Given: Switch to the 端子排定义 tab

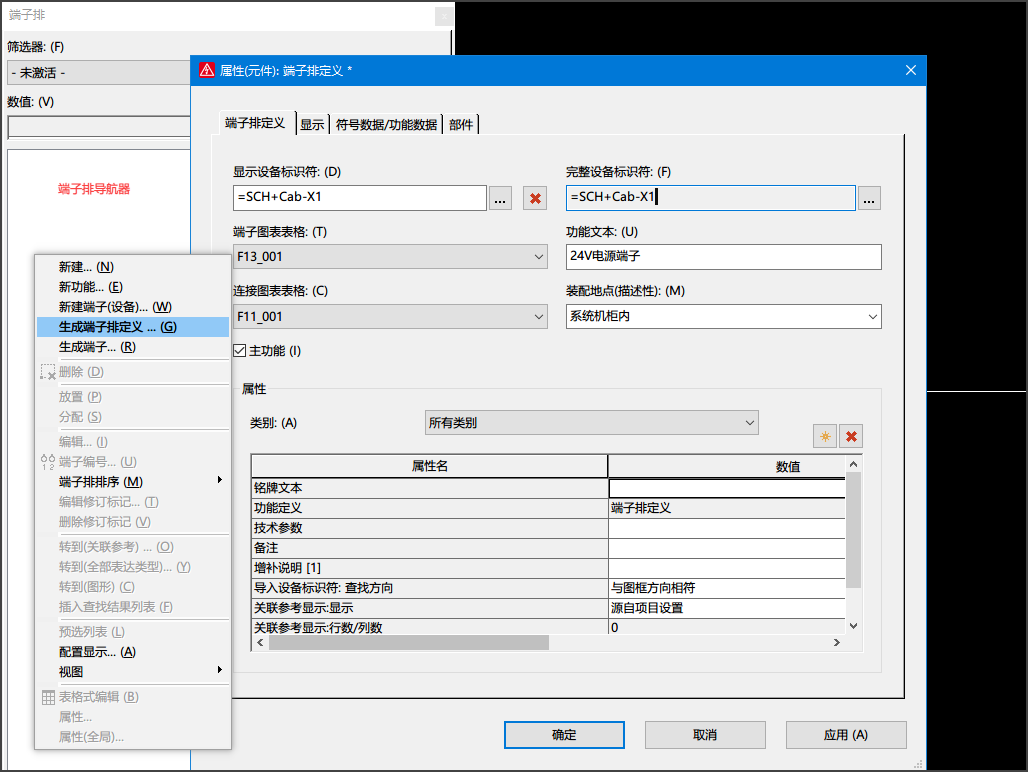Looking at the screenshot, I should (255, 123).
